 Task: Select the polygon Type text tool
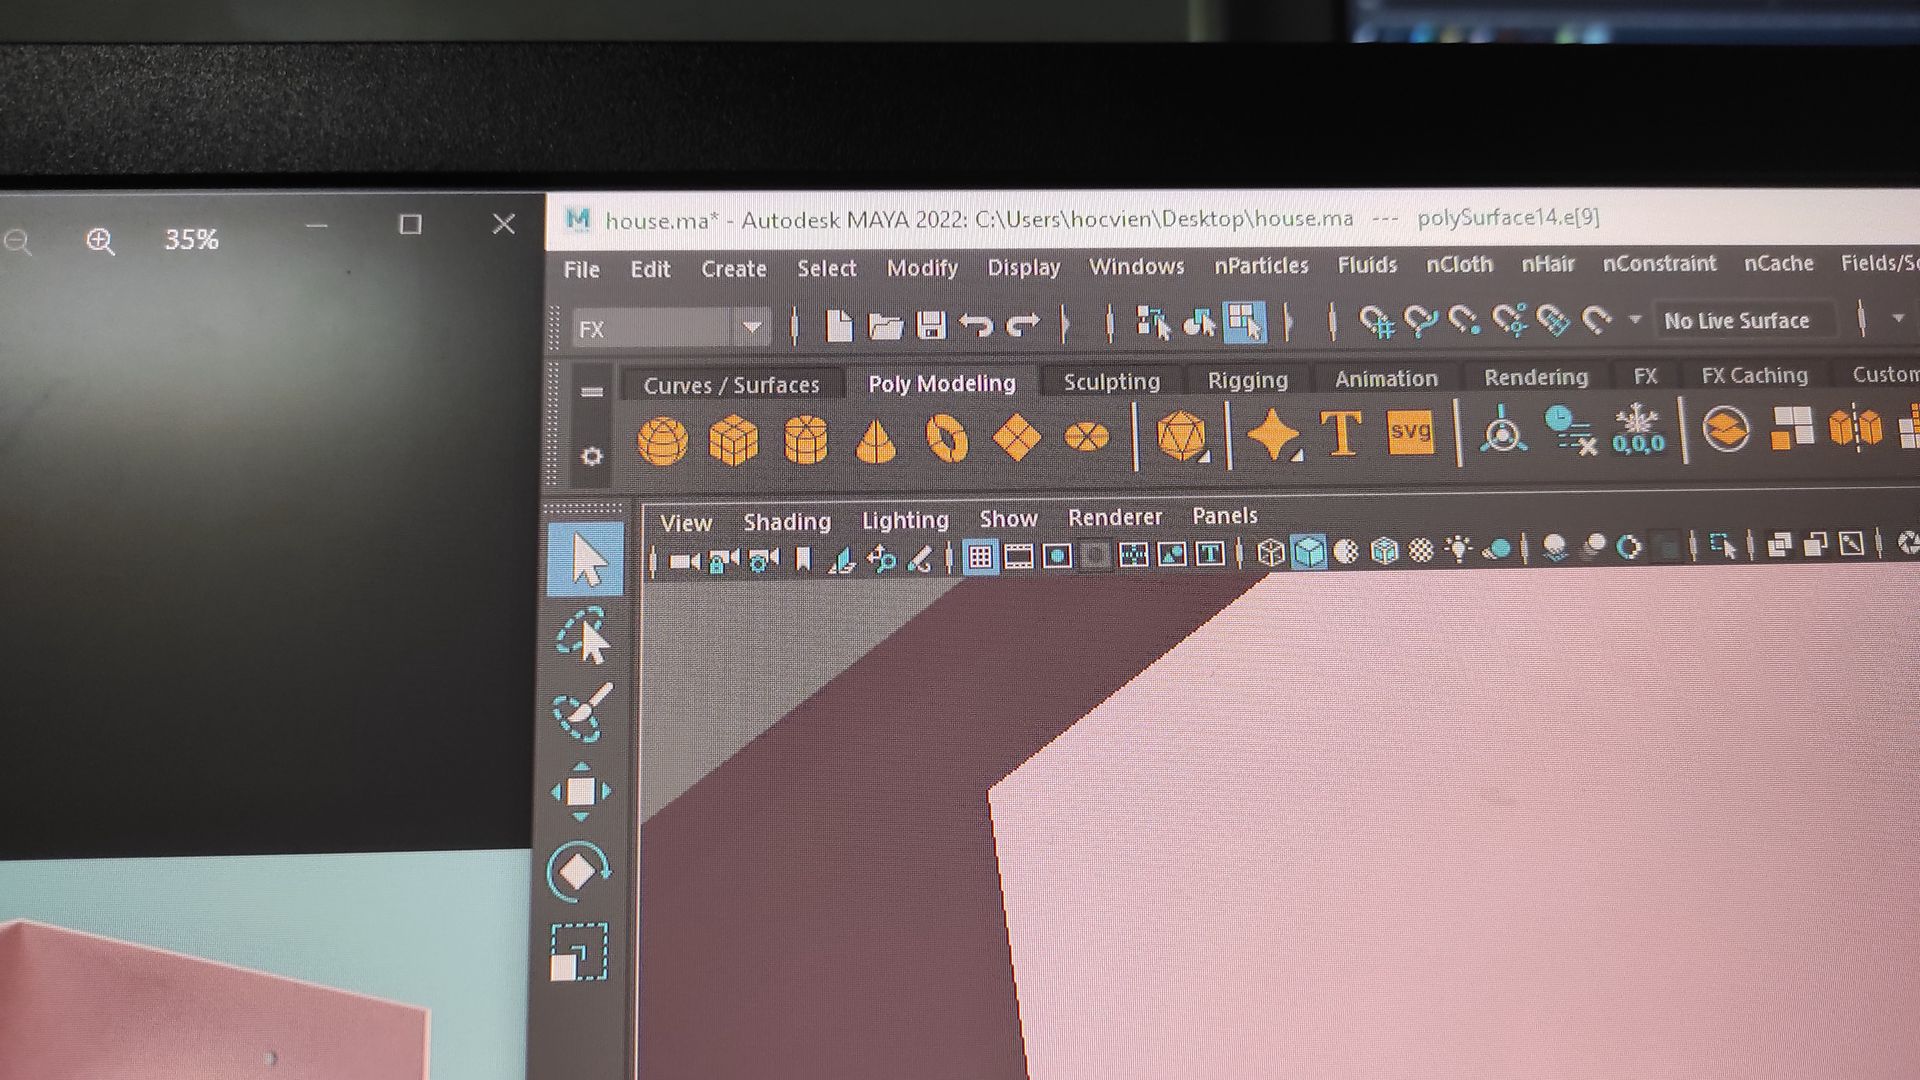[x=1341, y=433]
